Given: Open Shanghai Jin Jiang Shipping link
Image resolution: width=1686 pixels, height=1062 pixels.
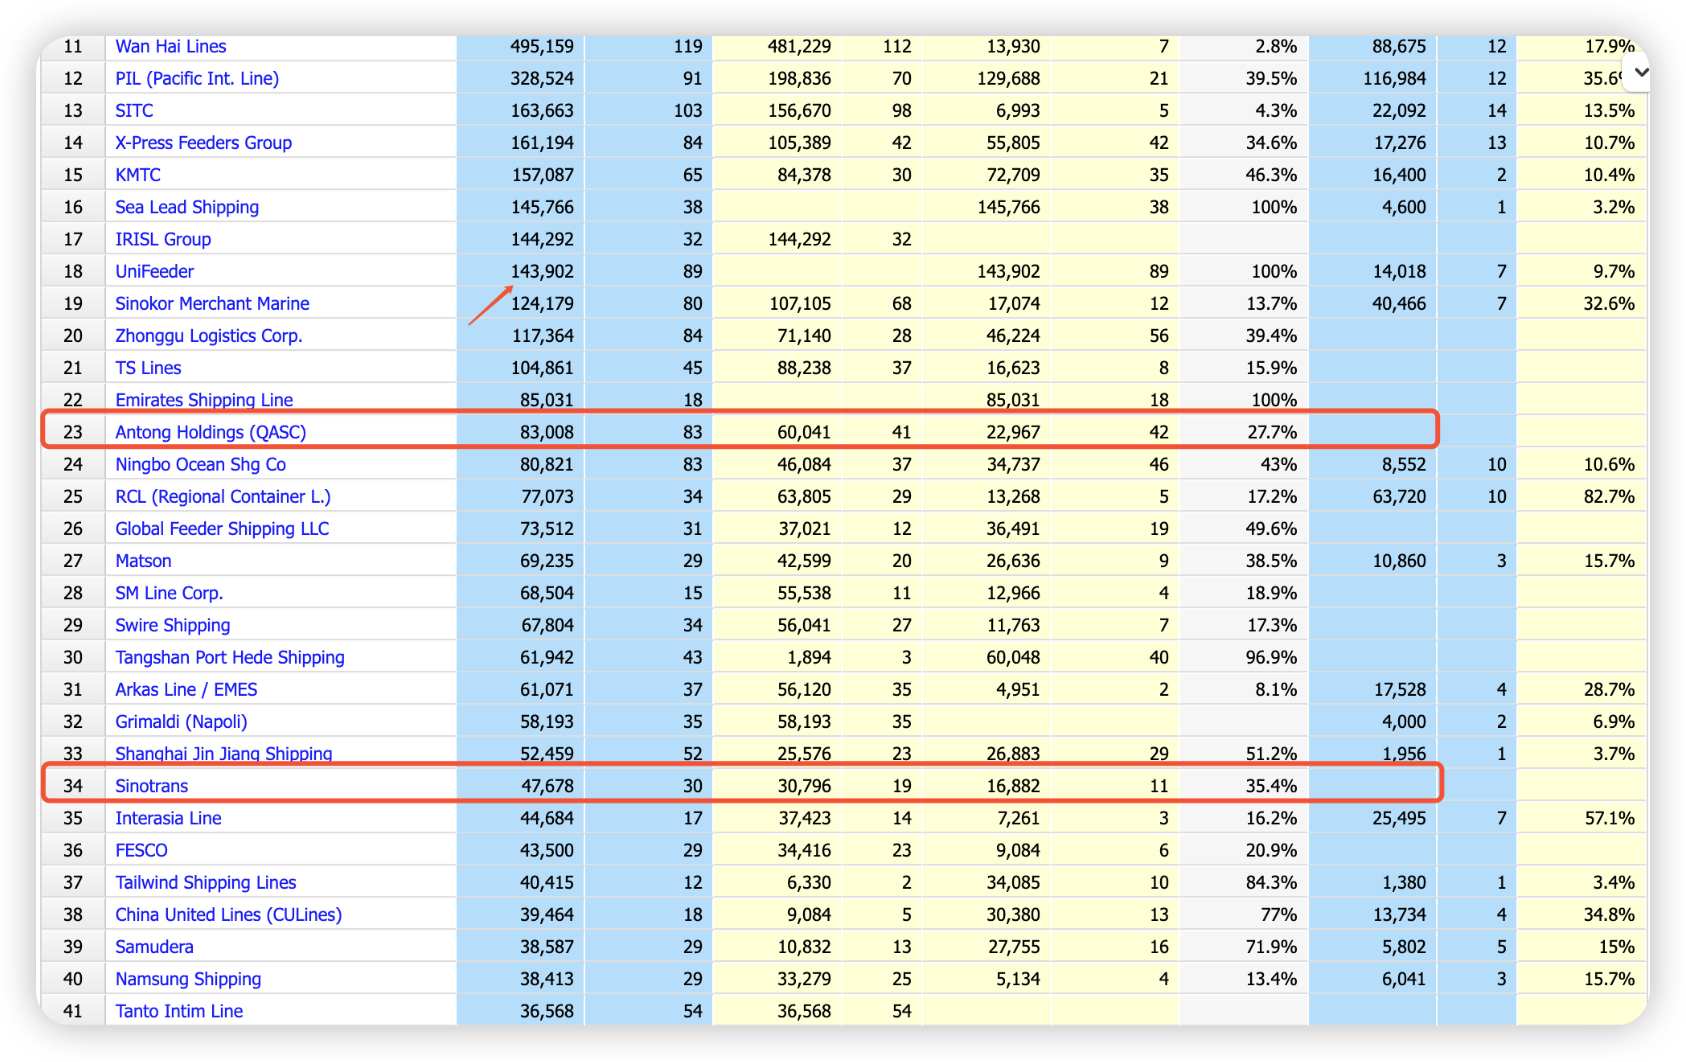Looking at the screenshot, I should pyautogui.click(x=224, y=753).
